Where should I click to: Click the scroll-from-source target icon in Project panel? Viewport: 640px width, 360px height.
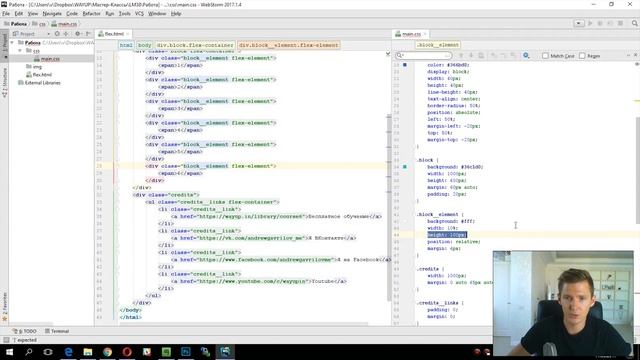[57, 34]
